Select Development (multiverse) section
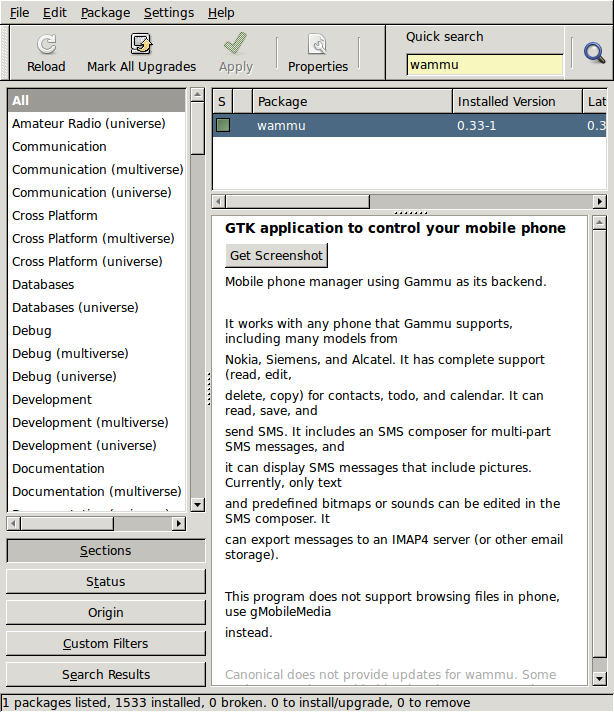 coord(97,423)
